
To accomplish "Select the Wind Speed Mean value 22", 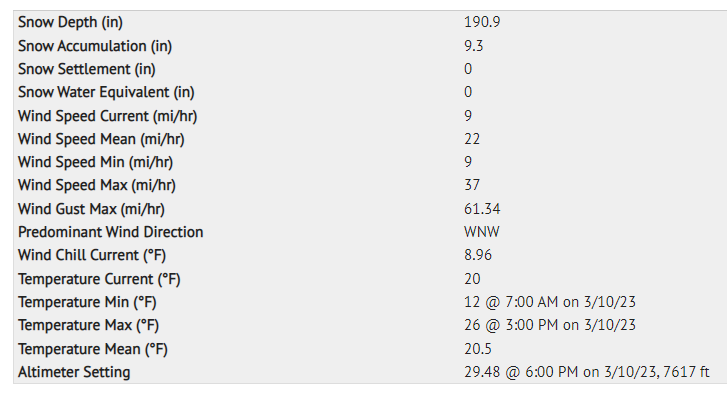I will [472, 139].
